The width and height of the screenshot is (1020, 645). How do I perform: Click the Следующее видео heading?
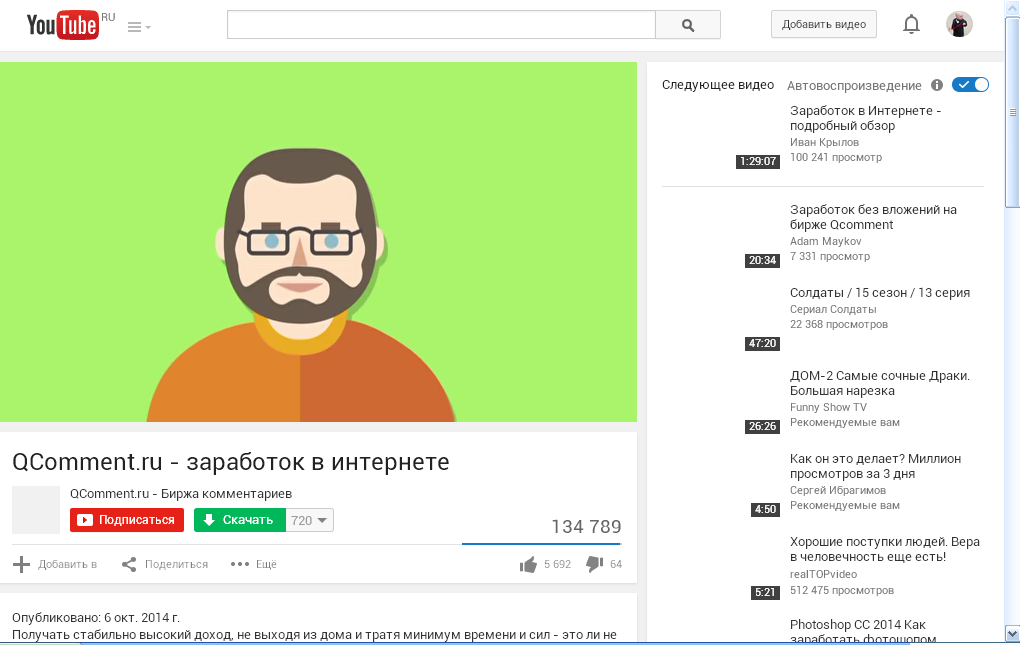click(718, 85)
